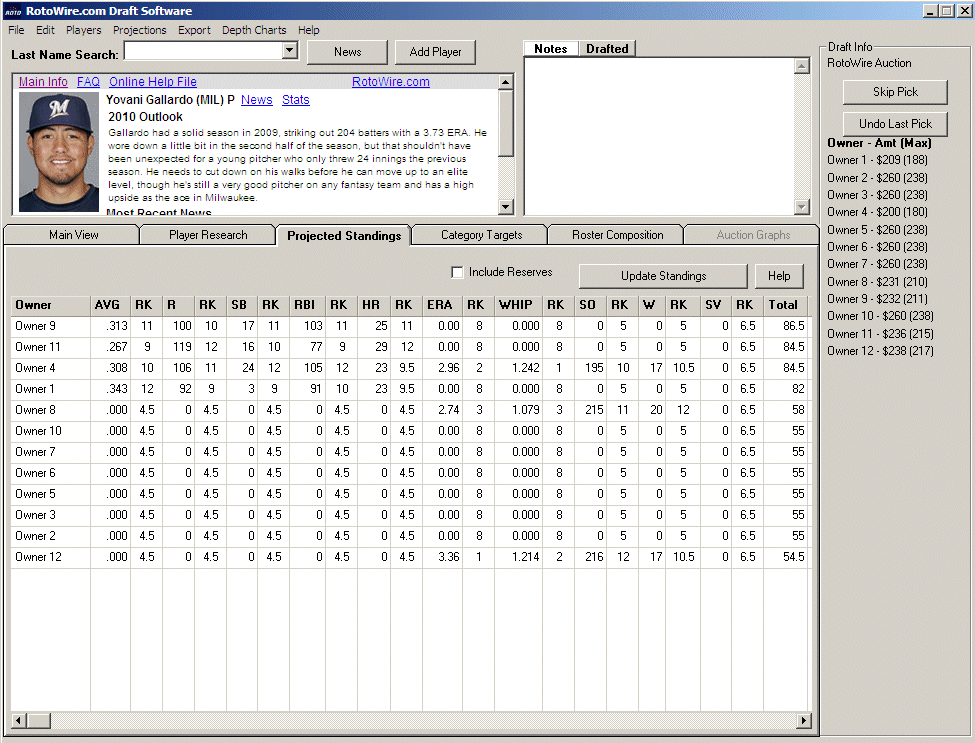Screen dimensions: 975x743
Task: Focus the Last Name Search input field
Action: (203, 50)
